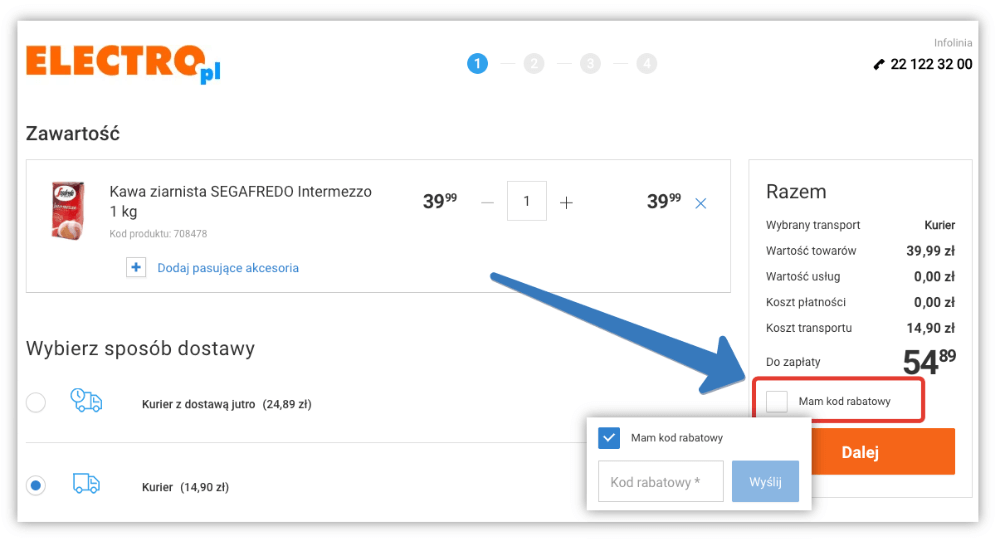Open the Segafredo coffee product thumbnail

[x=68, y=210]
